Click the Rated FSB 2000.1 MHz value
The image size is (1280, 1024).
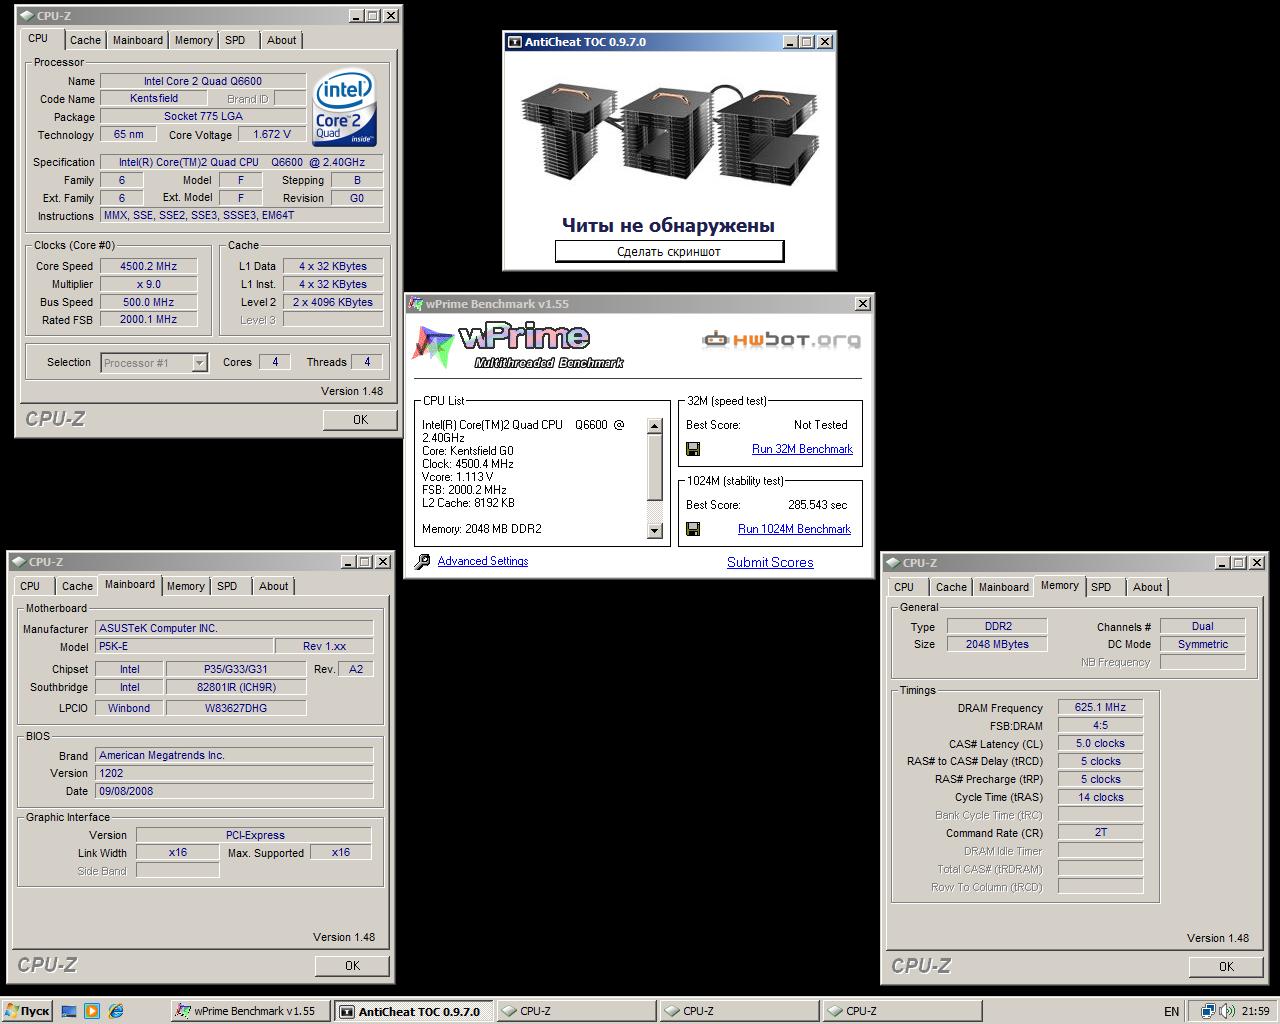(148, 320)
